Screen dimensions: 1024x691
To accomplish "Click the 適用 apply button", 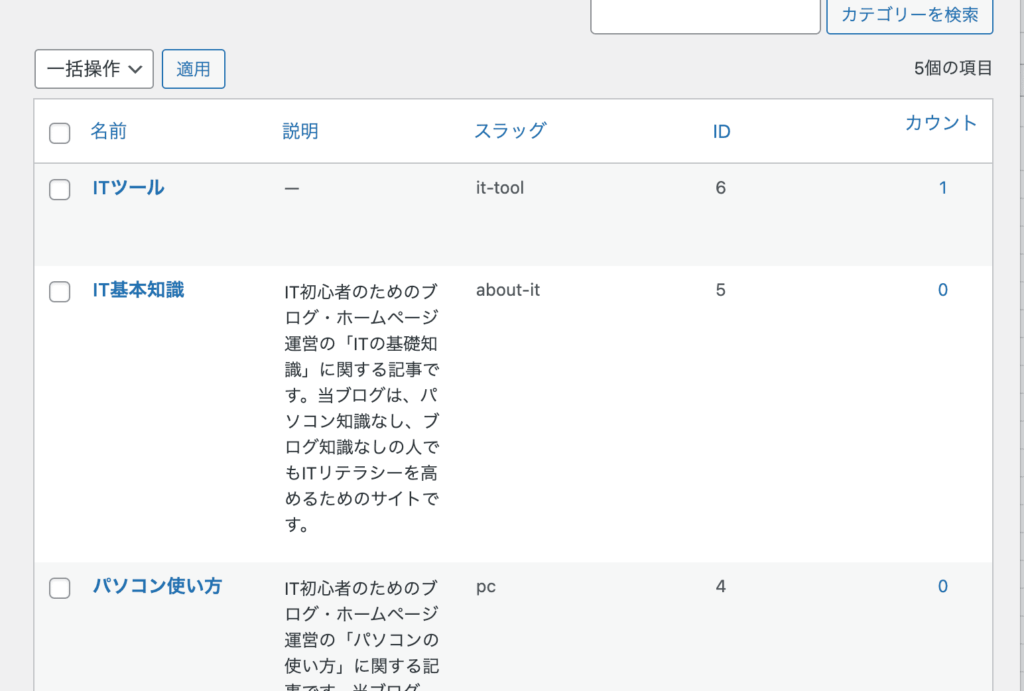I will 193,69.
